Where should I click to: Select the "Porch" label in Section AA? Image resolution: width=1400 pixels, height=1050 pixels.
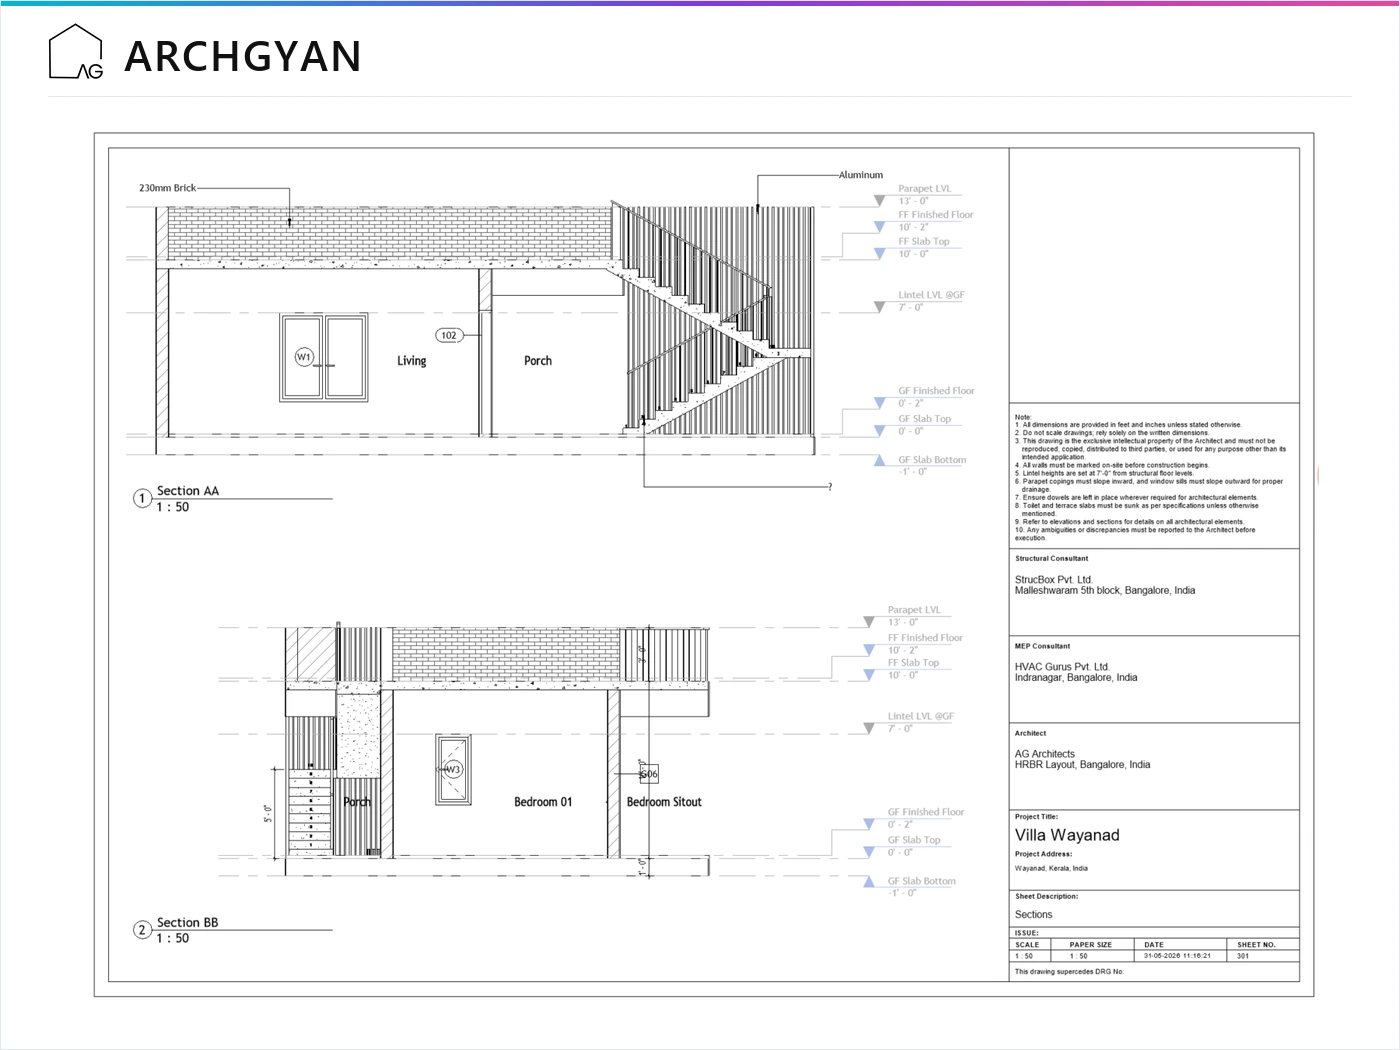pyautogui.click(x=538, y=361)
